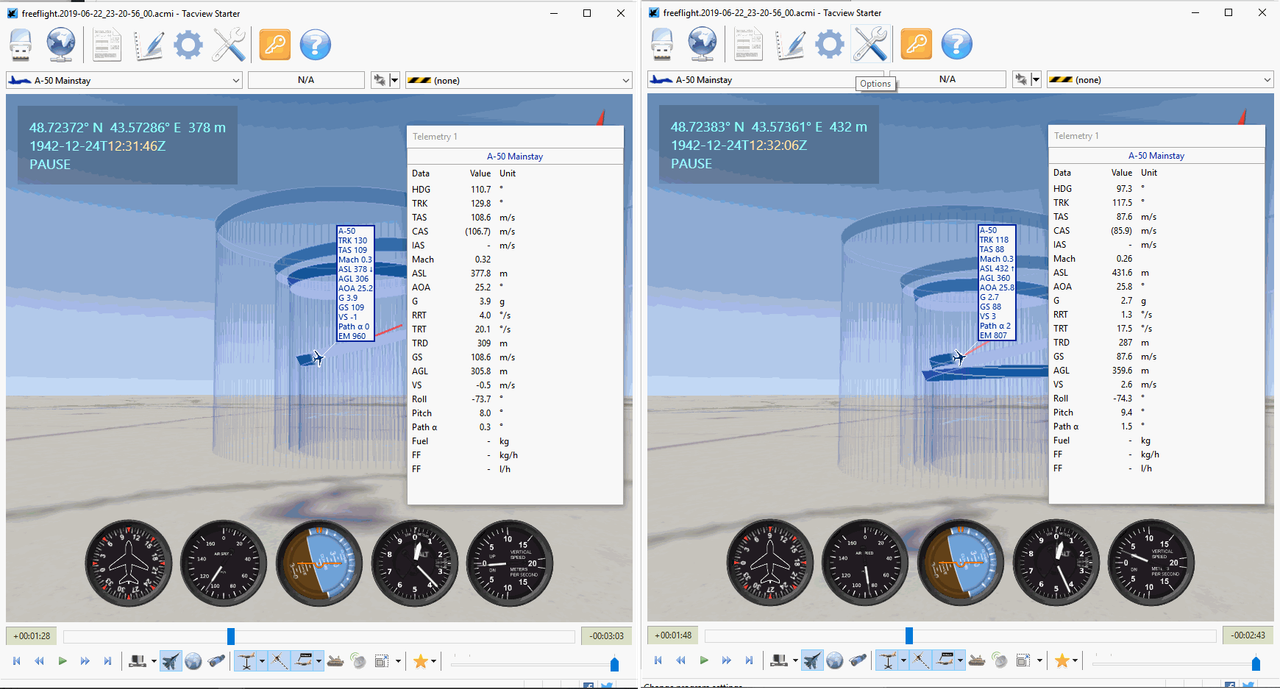Open the flight log document icon, right window

point(749,44)
